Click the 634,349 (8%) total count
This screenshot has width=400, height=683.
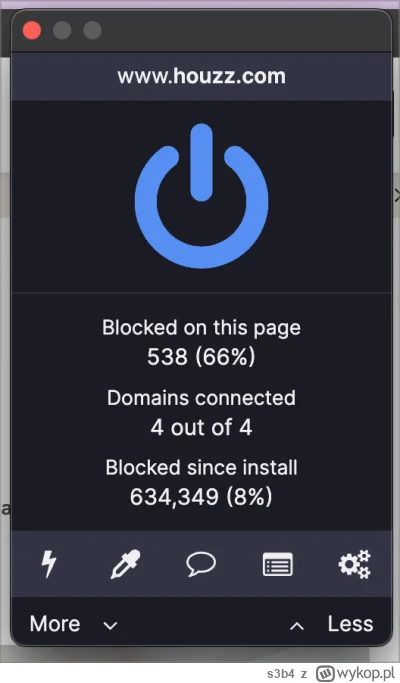point(201,497)
